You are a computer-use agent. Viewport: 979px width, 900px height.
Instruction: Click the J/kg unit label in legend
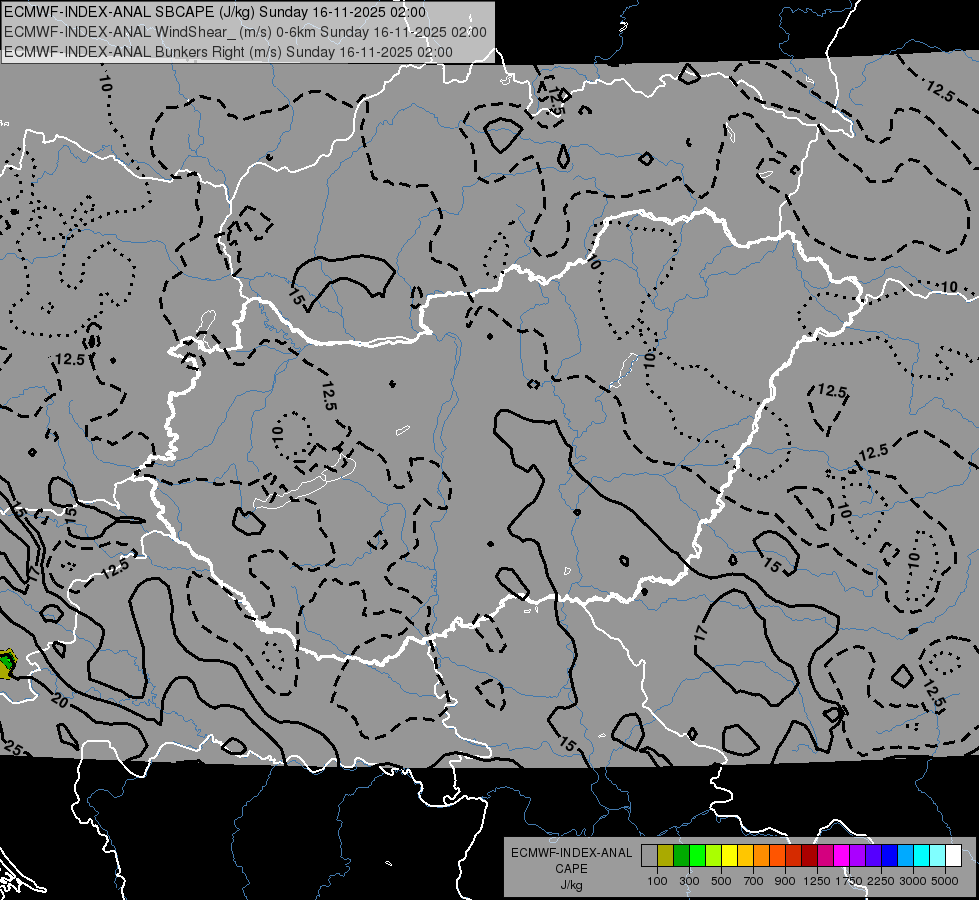tap(571, 886)
